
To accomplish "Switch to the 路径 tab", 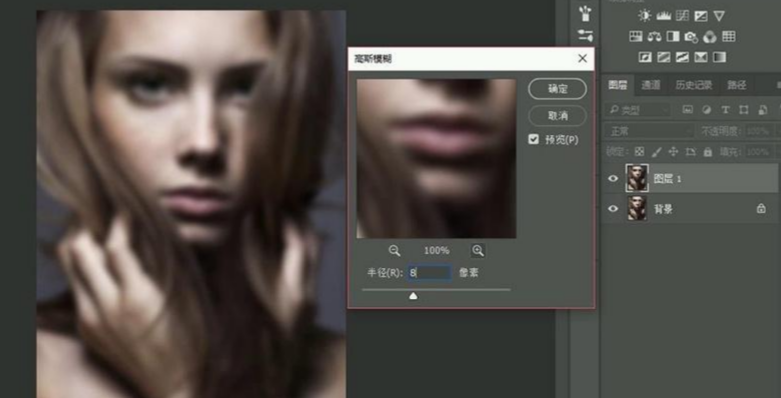I will coord(737,85).
